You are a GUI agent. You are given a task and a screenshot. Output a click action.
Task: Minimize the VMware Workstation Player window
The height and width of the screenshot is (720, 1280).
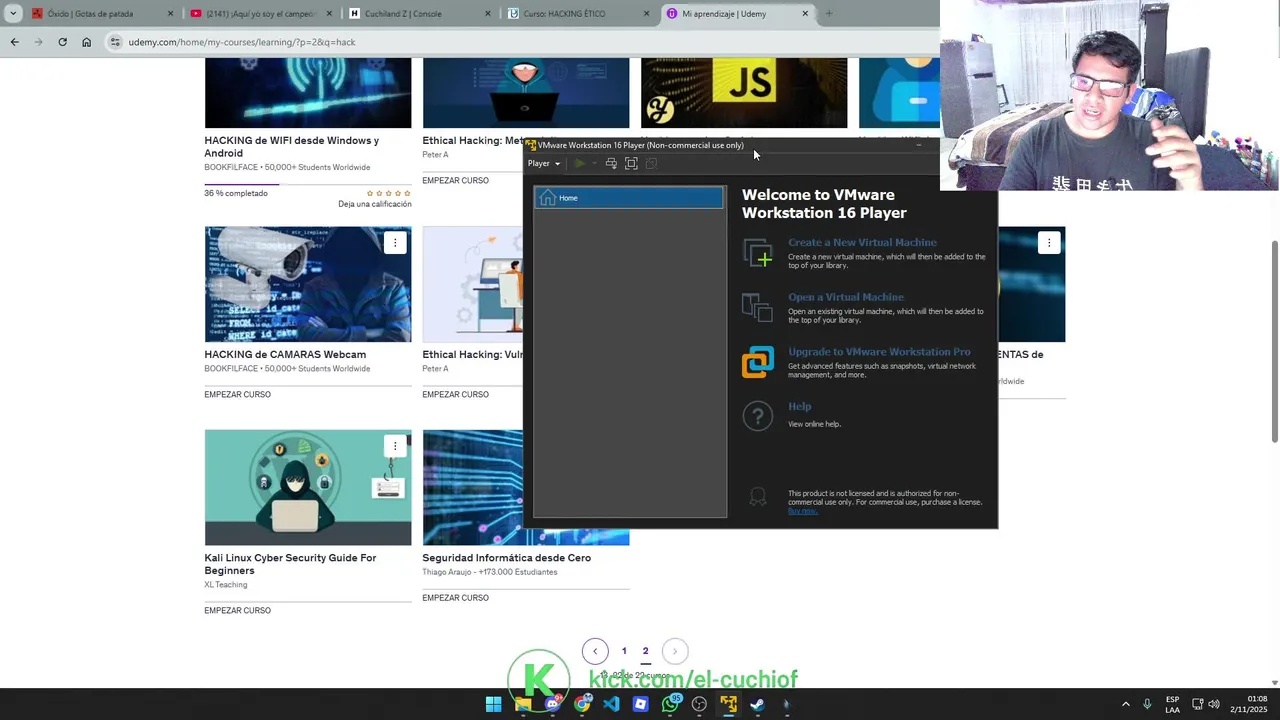[919, 145]
